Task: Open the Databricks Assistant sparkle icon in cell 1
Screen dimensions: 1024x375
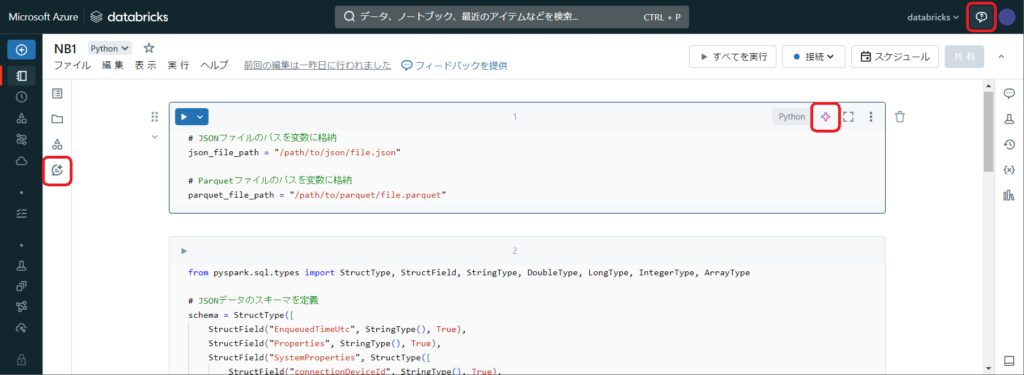Action: [825, 117]
